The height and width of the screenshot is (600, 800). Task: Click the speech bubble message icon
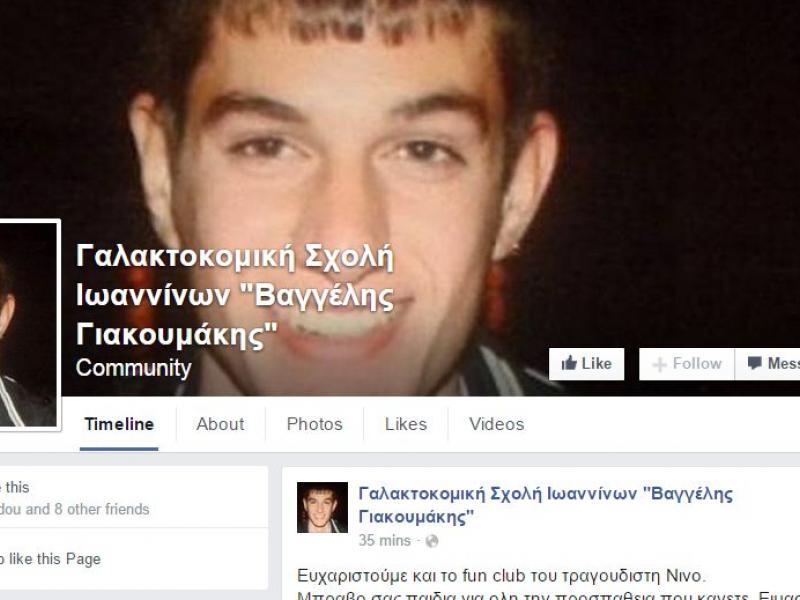(x=755, y=363)
